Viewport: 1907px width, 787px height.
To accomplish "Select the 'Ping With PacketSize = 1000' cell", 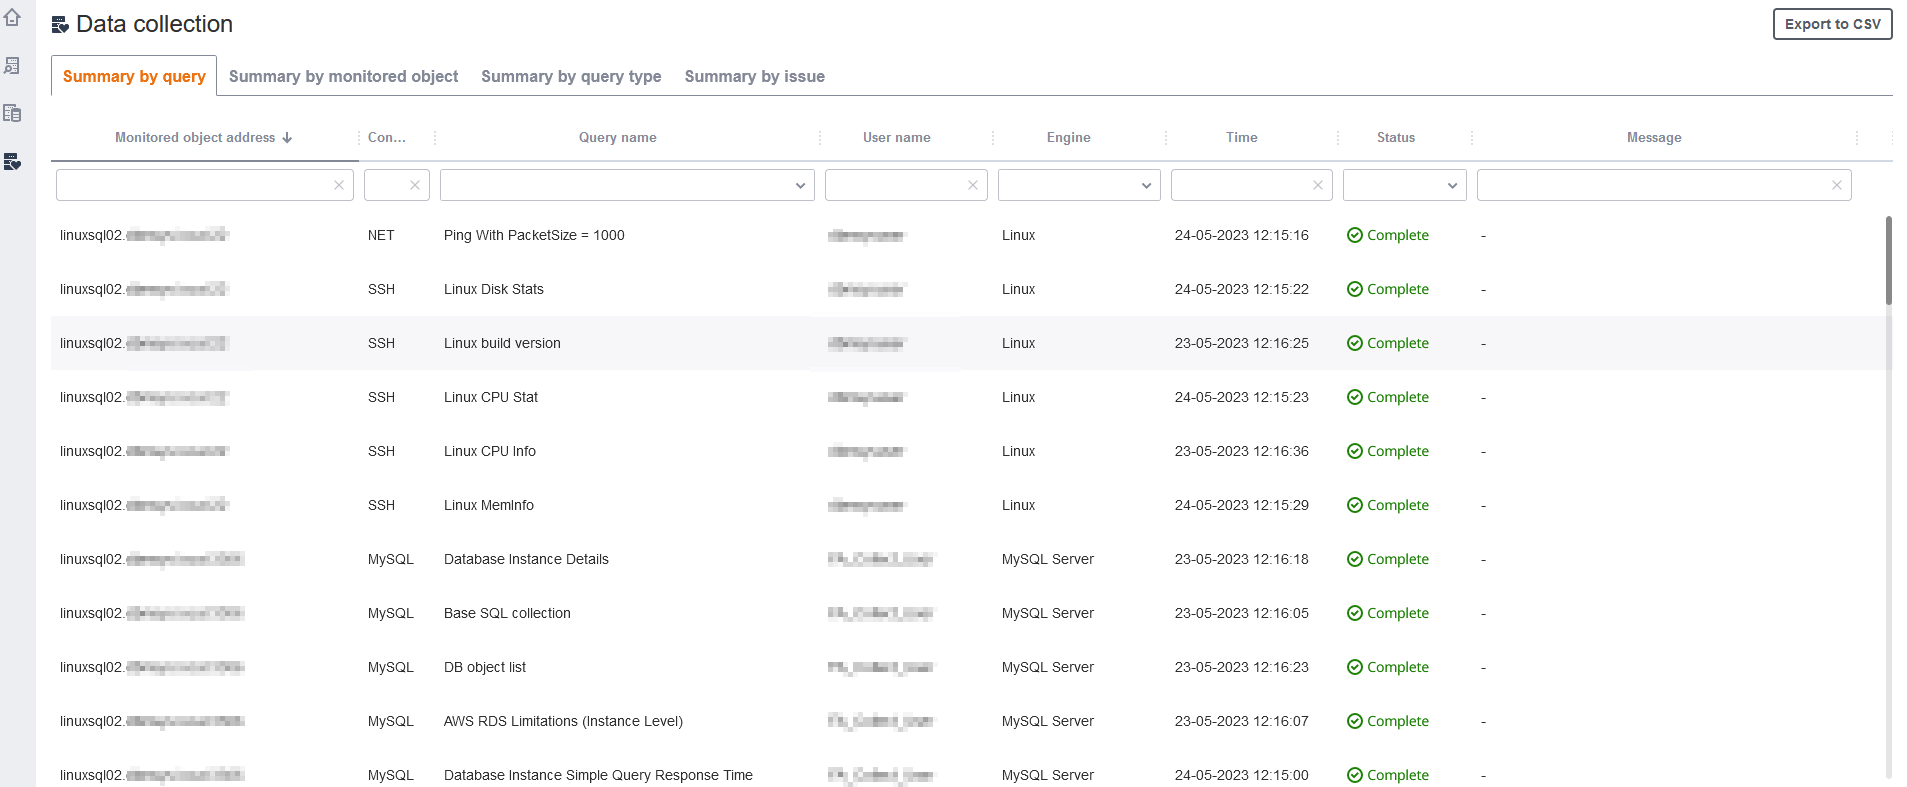I will [534, 235].
